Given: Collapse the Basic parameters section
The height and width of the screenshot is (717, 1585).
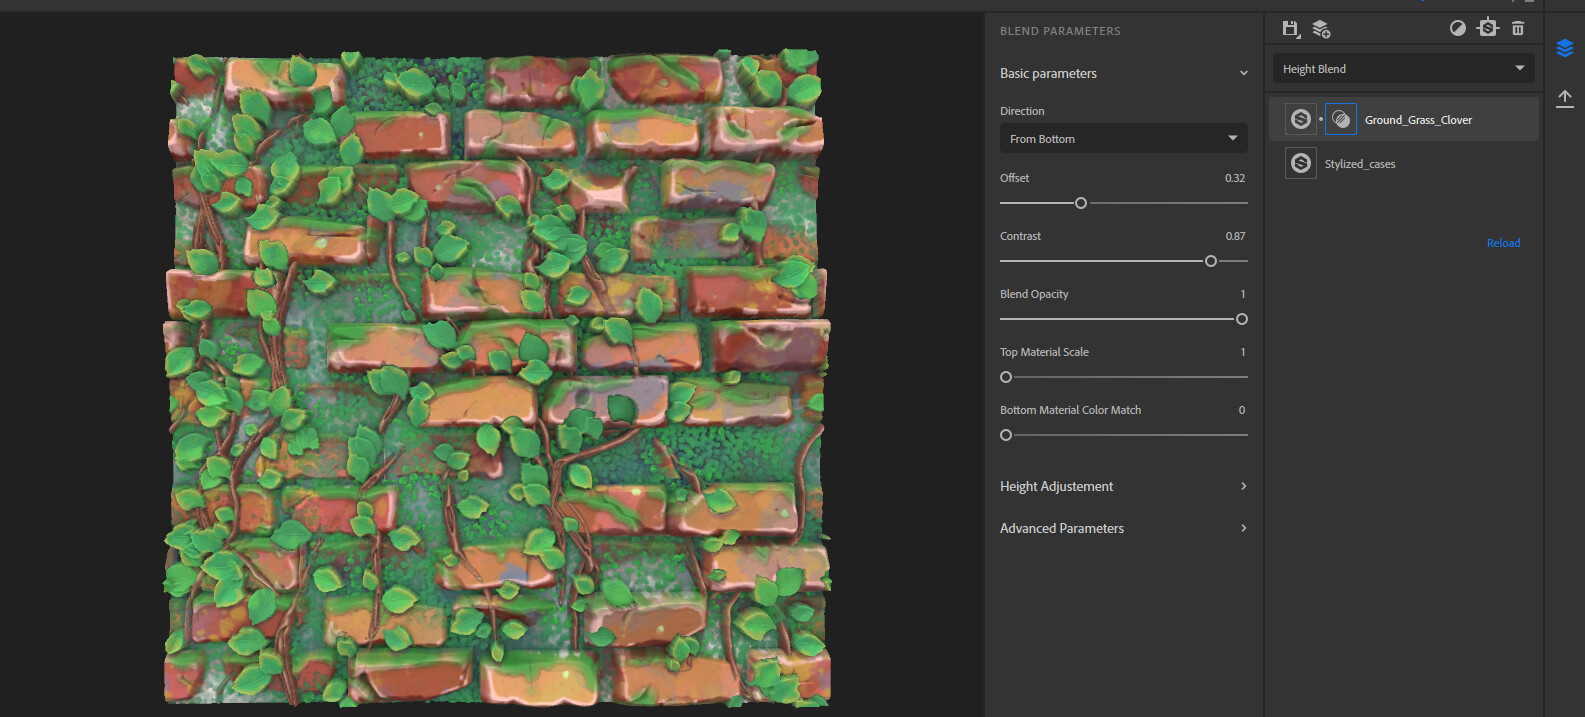Looking at the screenshot, I should click(1244, 73).
